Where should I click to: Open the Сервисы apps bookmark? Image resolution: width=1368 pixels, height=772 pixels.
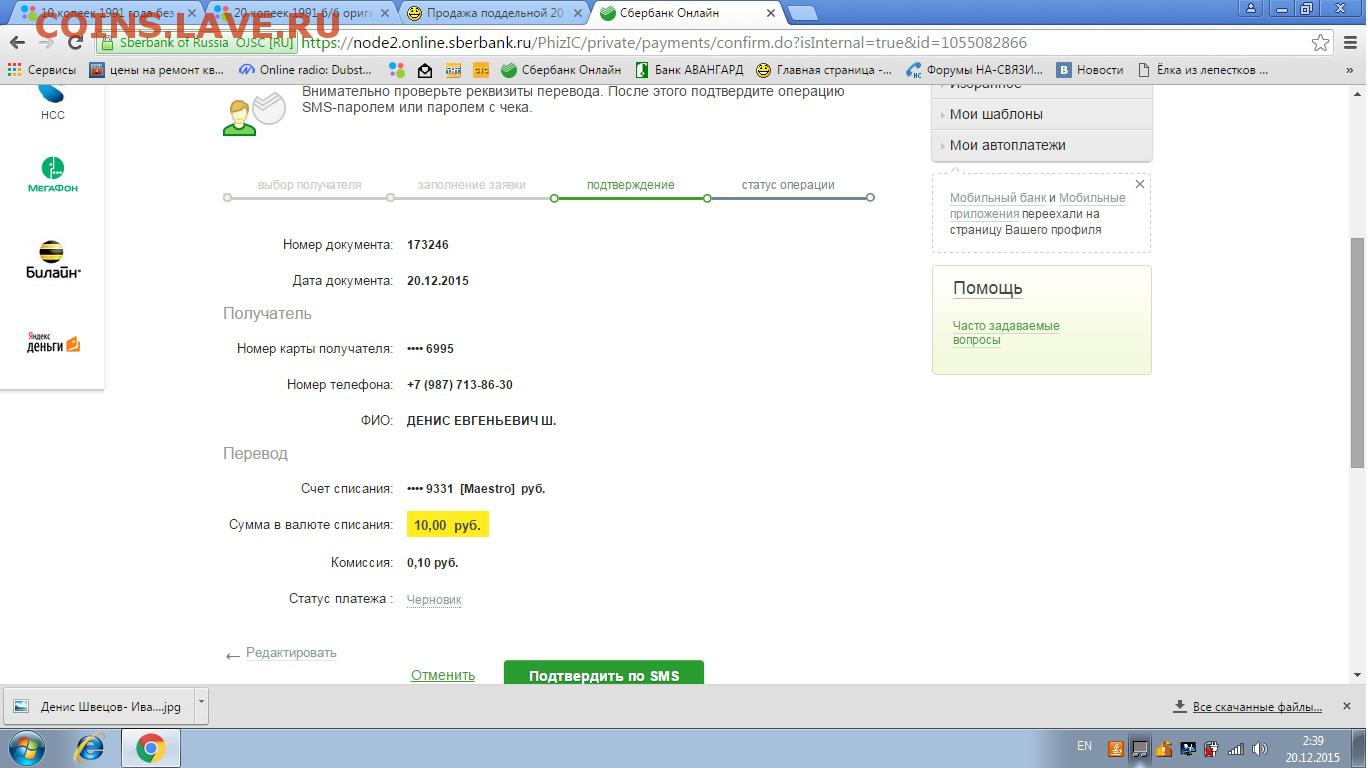(x=42, y=70)
